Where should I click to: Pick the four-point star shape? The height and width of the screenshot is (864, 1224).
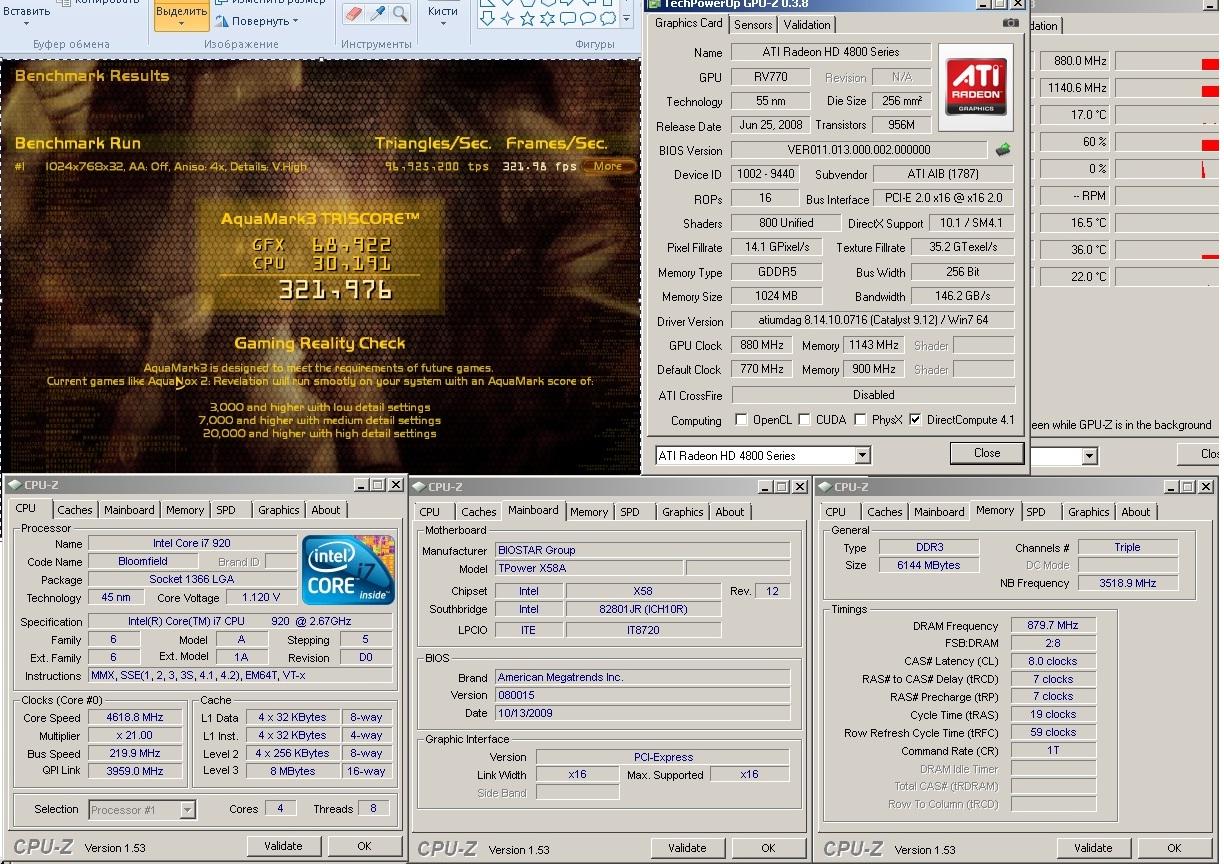[507, 18]
